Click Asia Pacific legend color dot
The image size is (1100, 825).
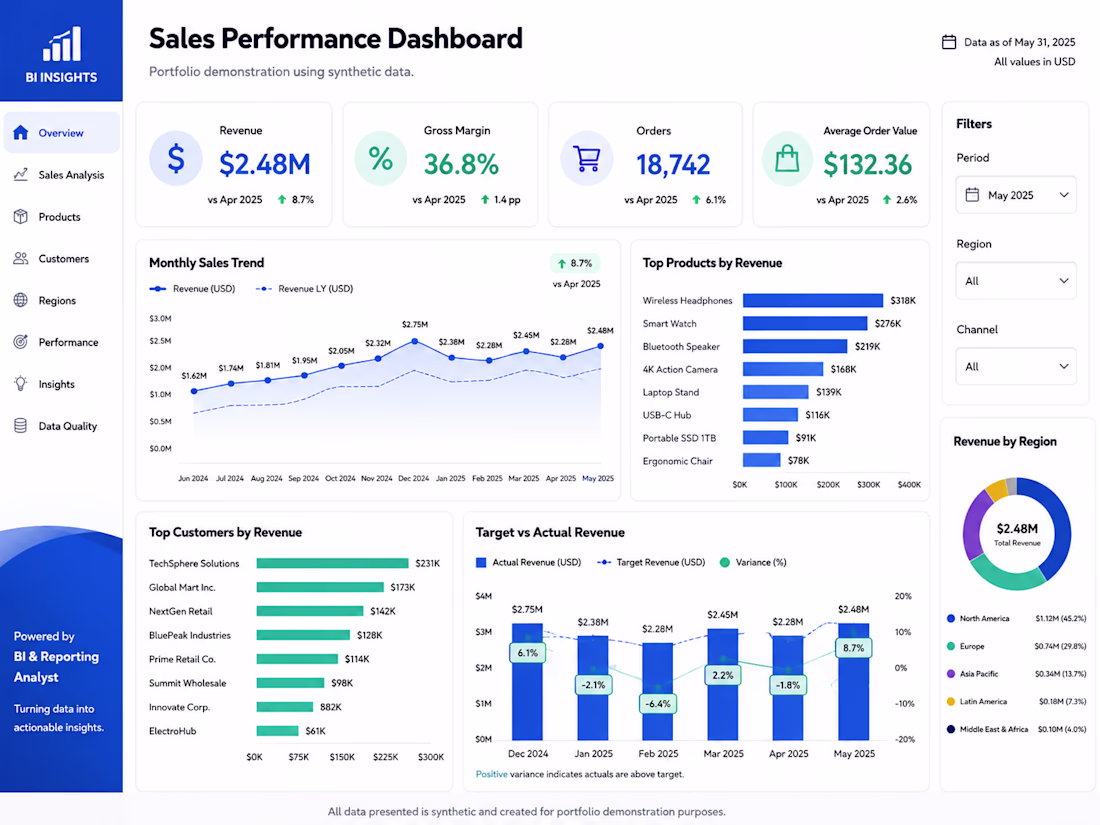[x=951, y=673]
